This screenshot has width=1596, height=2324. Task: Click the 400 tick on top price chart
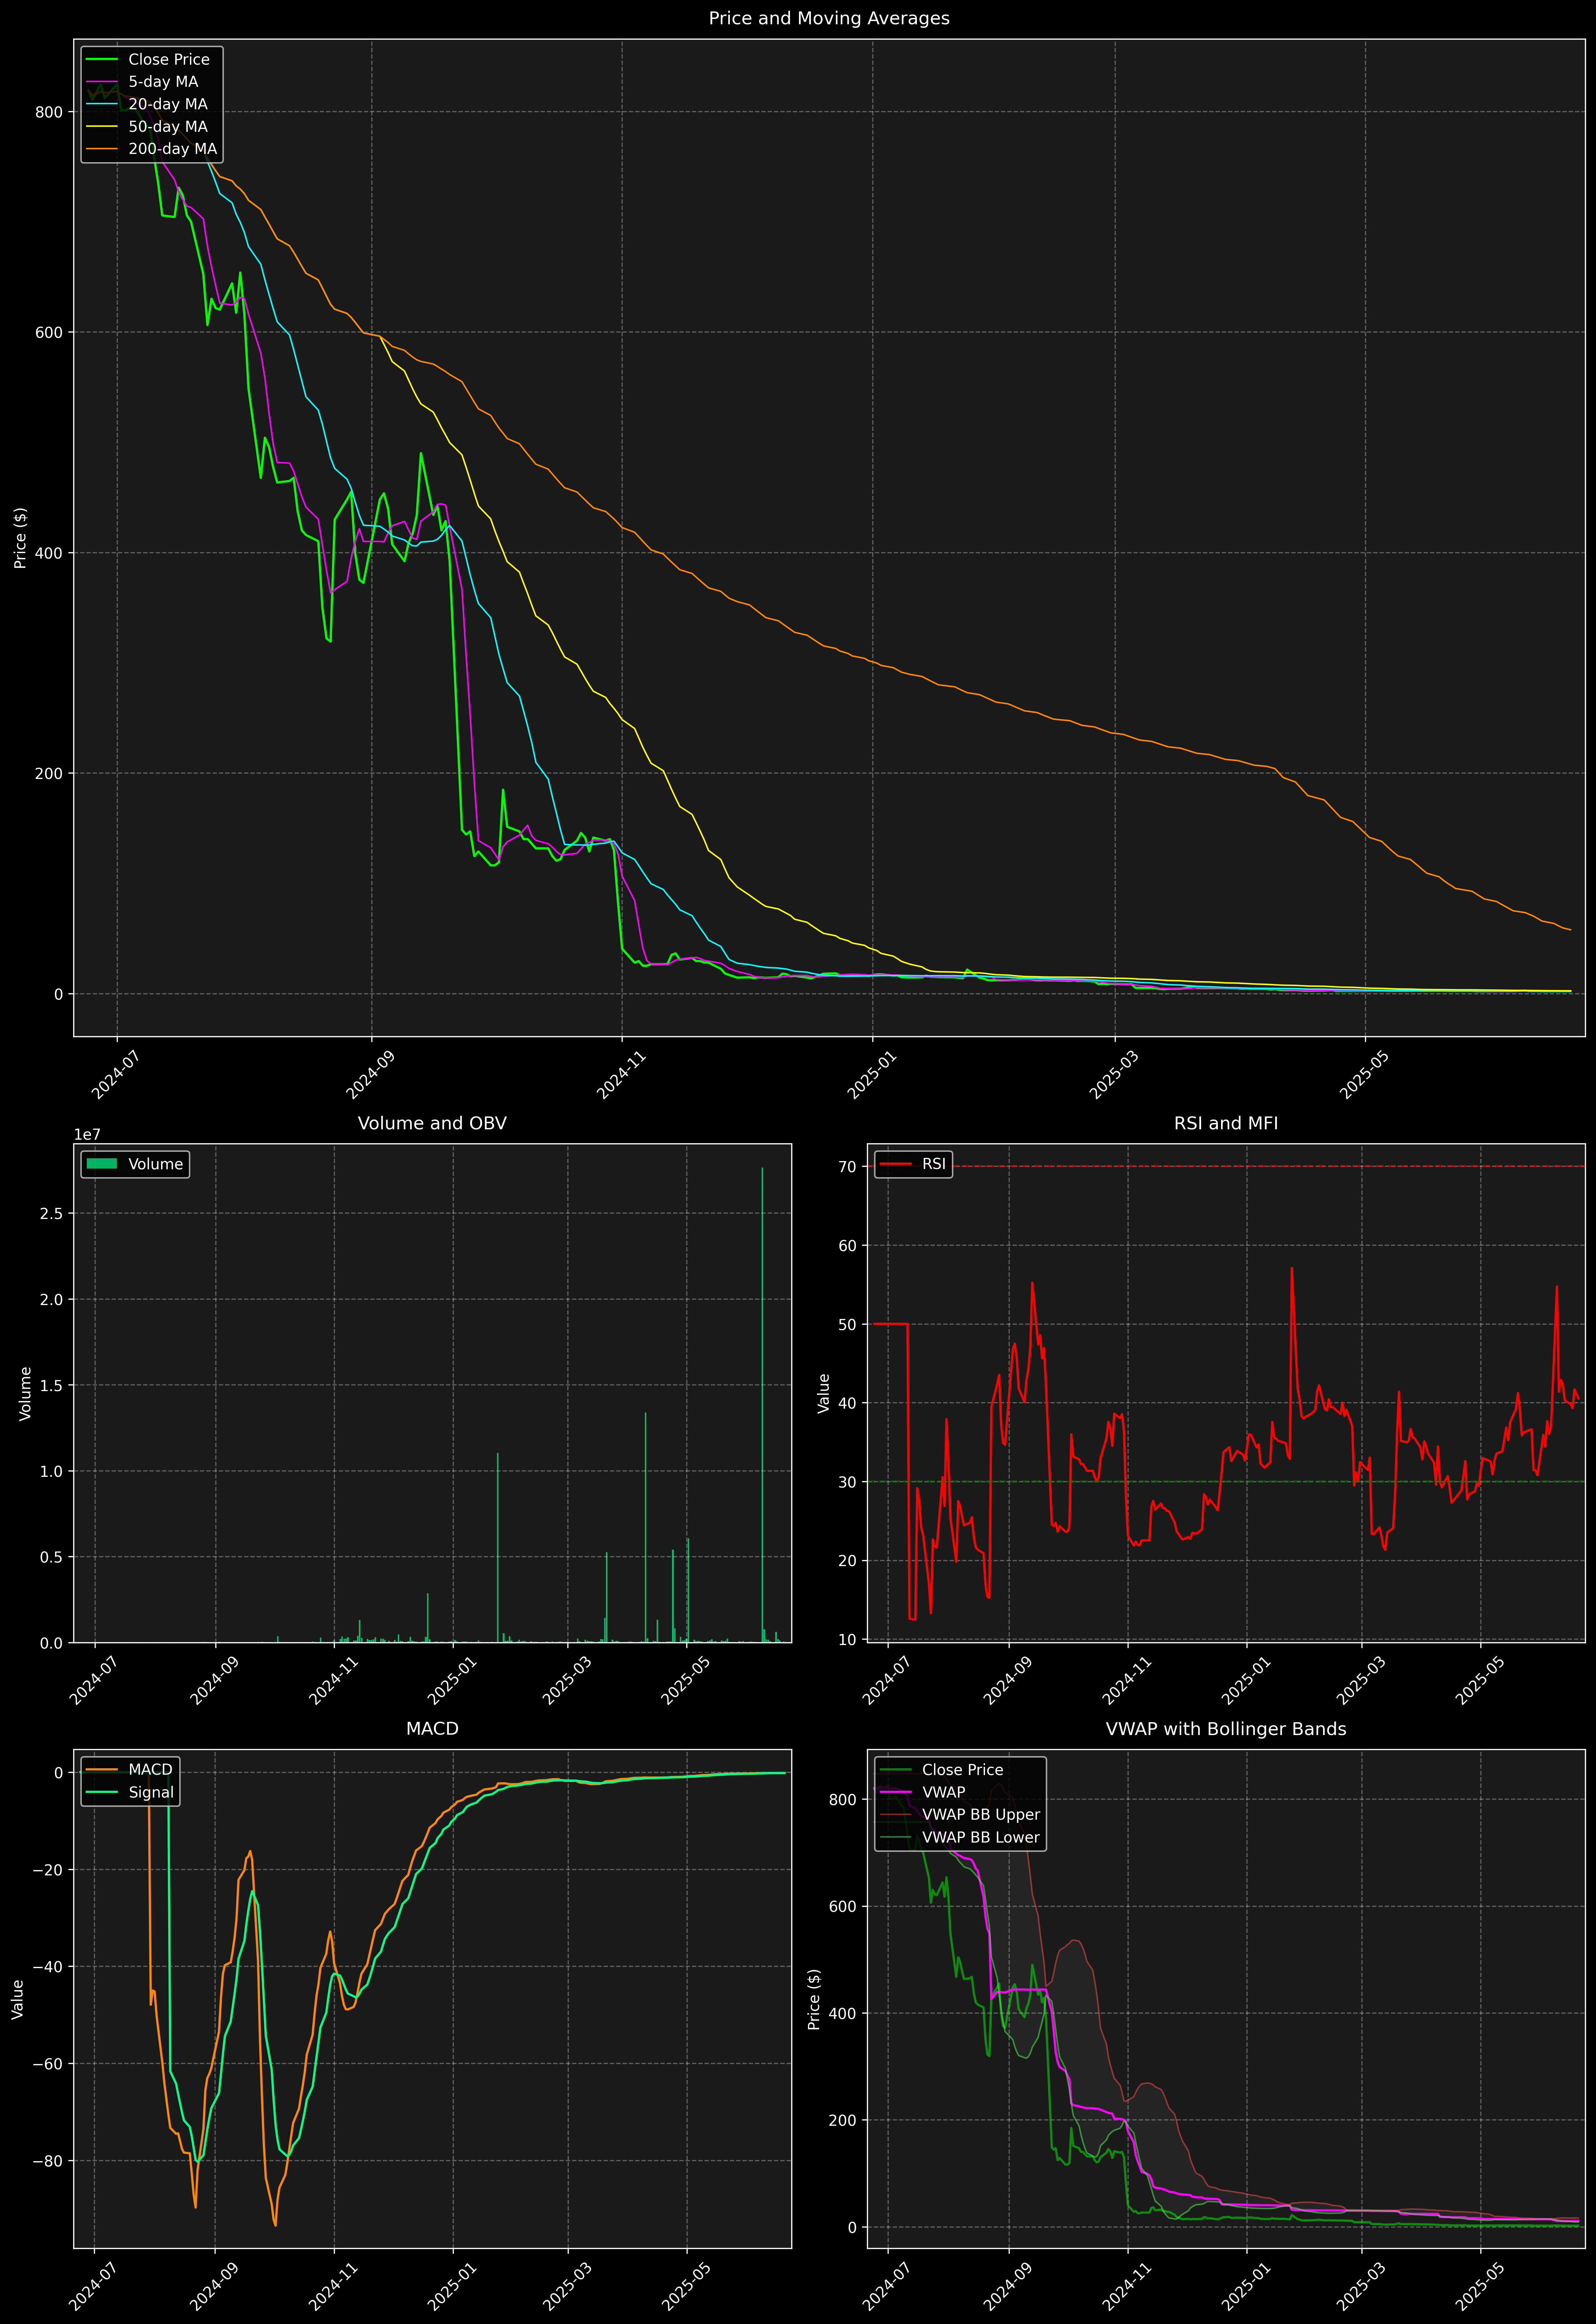(49, 553)
